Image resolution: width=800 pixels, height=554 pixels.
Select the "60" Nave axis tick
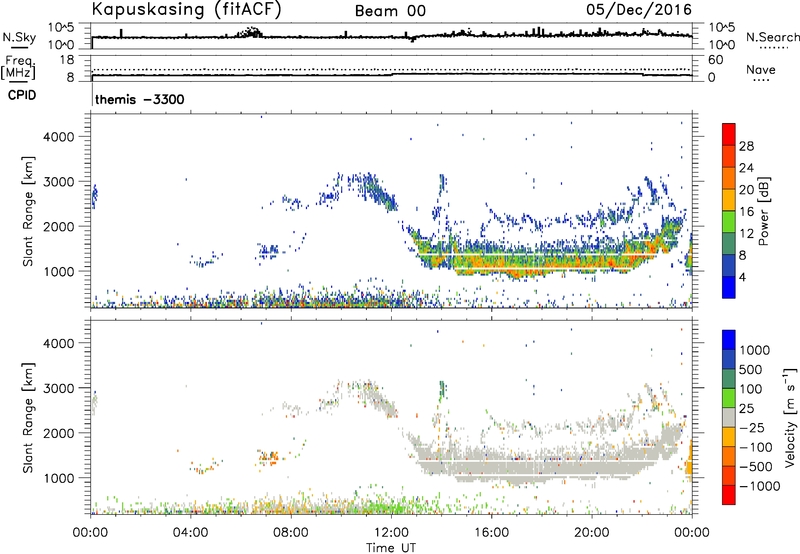pos(715,60)
